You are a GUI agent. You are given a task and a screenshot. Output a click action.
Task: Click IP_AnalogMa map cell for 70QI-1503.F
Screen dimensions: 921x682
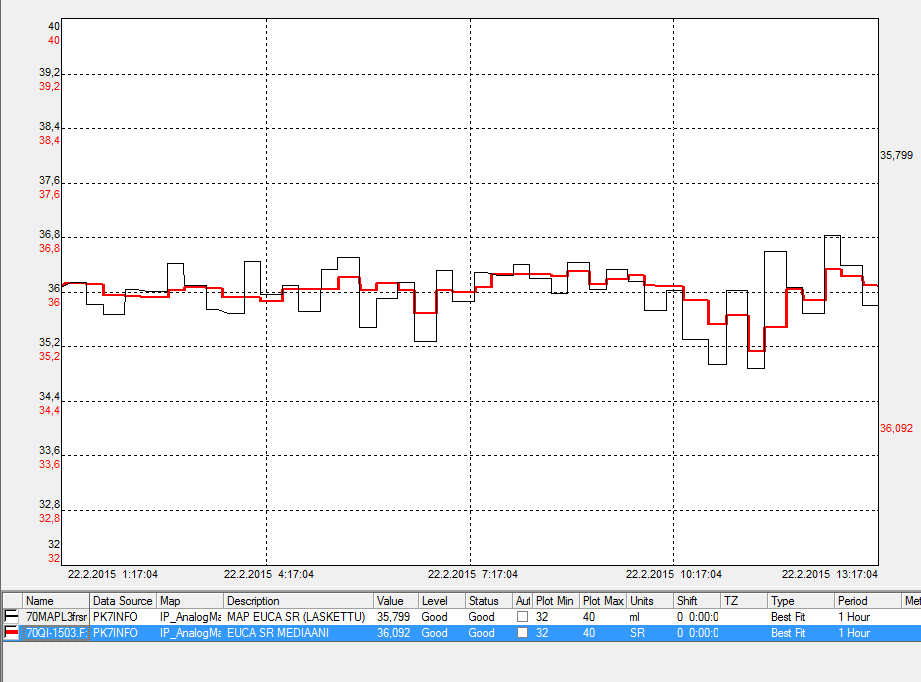coord(190,633)
